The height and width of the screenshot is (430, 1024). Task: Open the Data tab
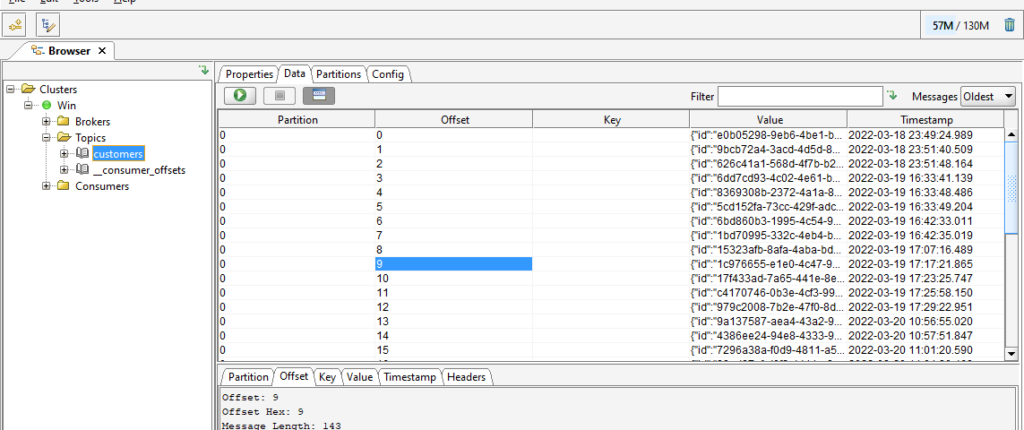[x=295, y=74]
